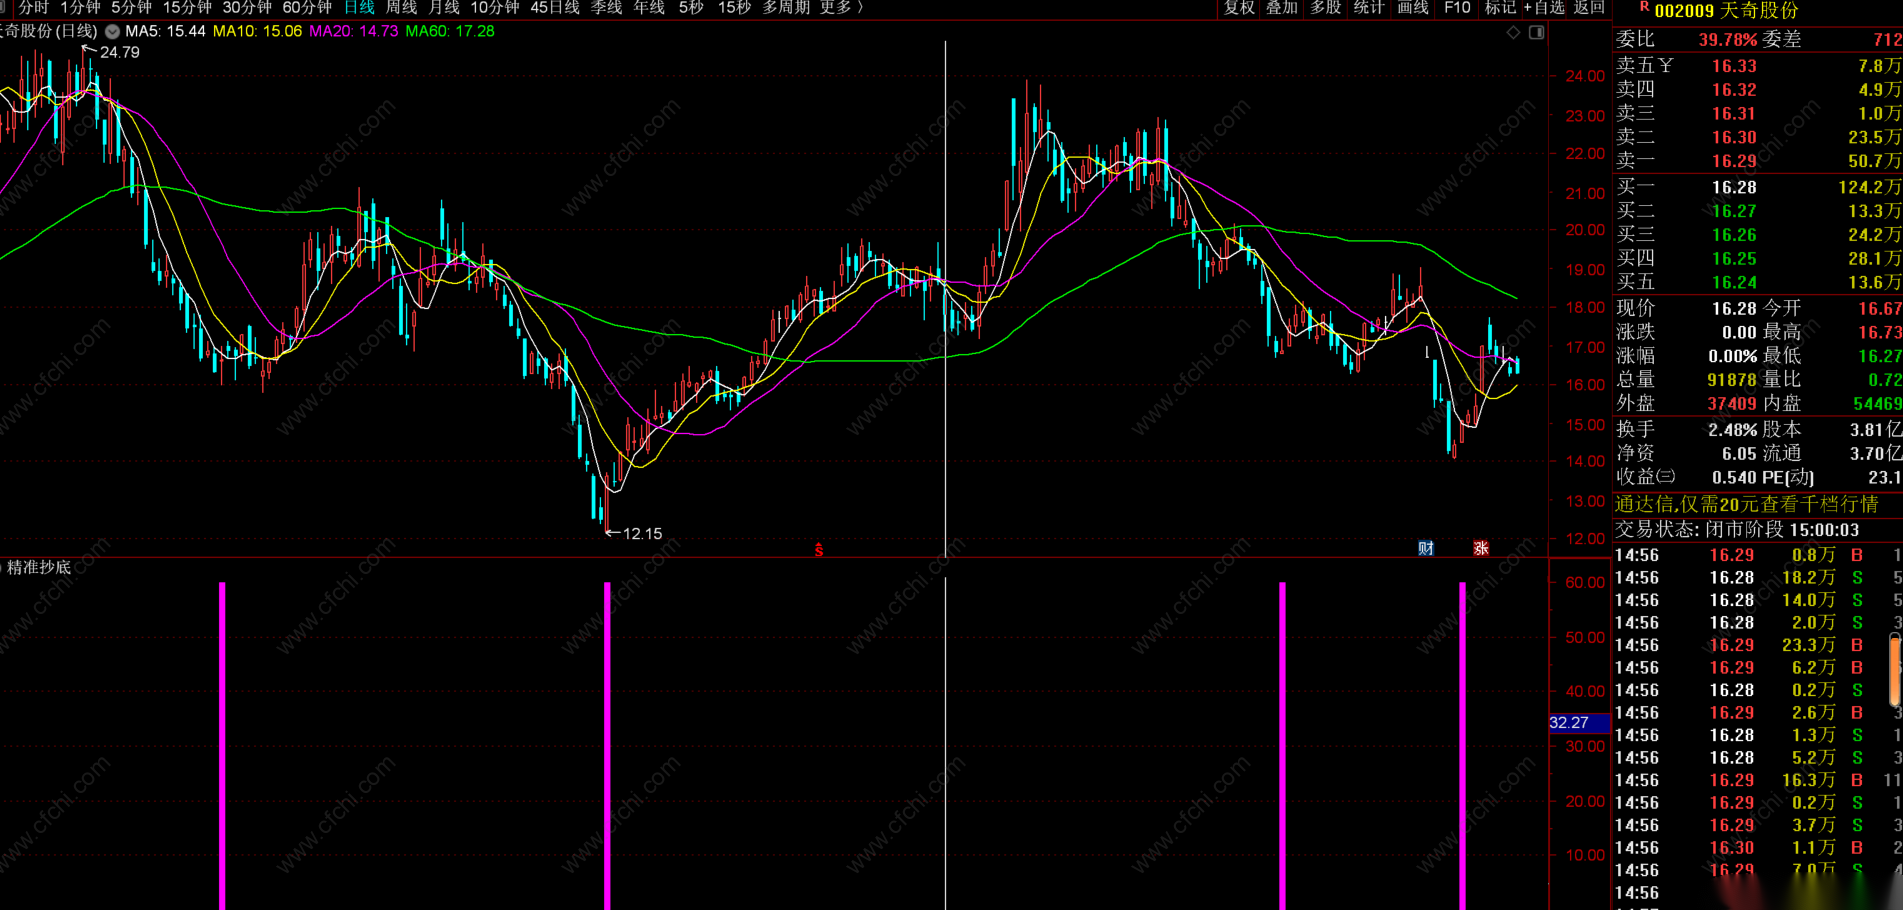Viewport: 1903px width, 910px height.
Task: Click the 标记 mark button
Action: 1500,8
